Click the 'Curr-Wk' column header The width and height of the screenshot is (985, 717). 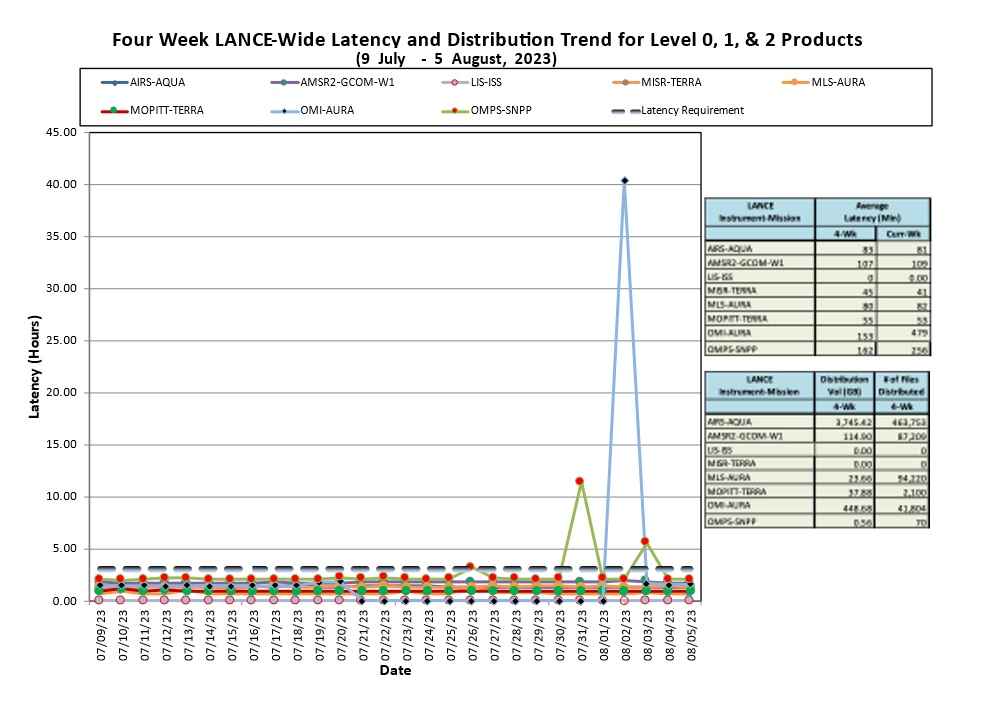[x=903, y=234]
